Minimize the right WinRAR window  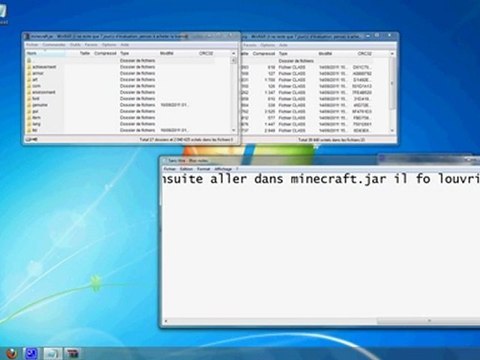coord(369,35)
